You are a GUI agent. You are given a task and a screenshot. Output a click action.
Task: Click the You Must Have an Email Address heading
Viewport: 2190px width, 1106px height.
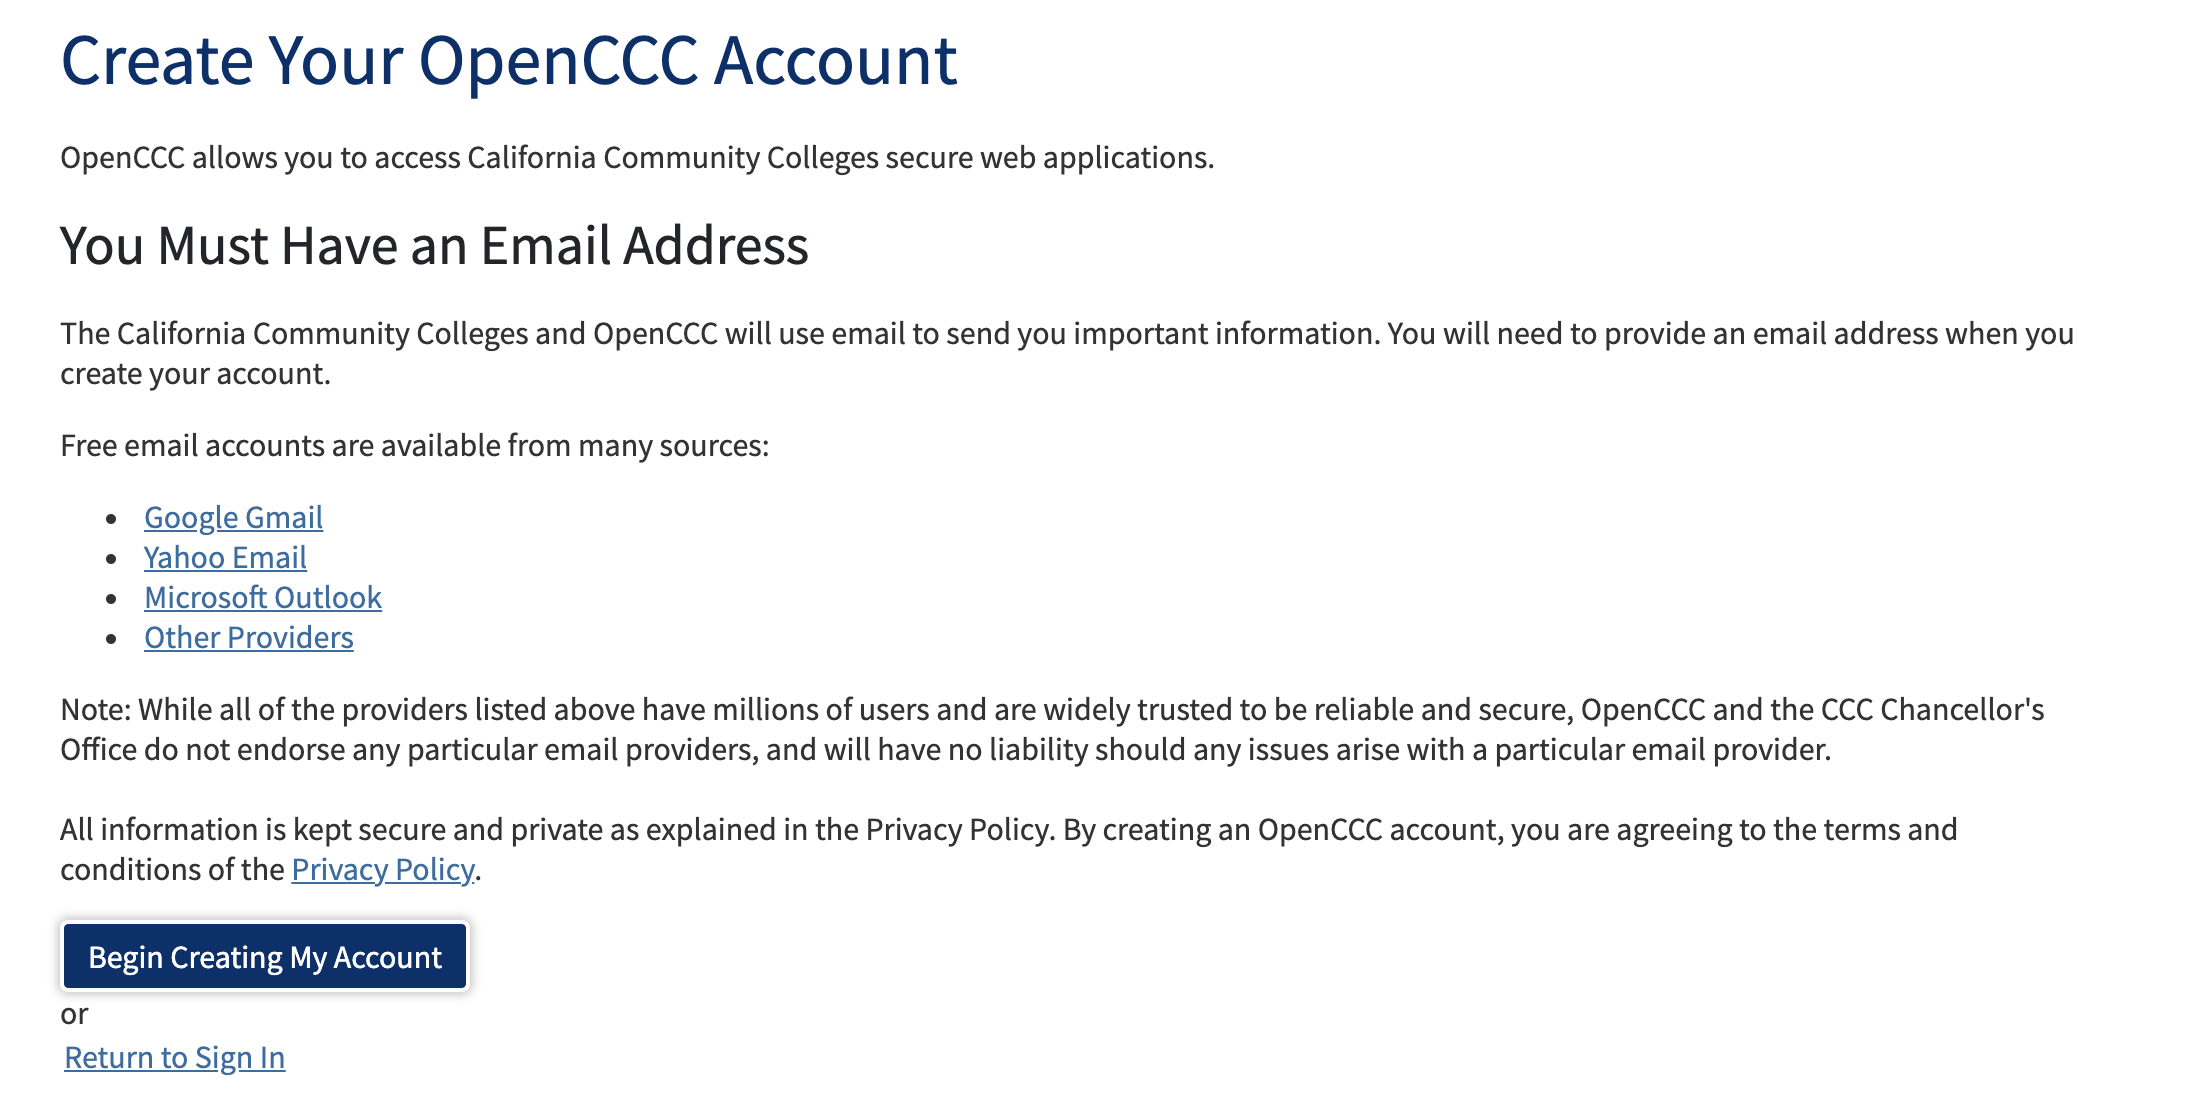click(x=434, y=246)
